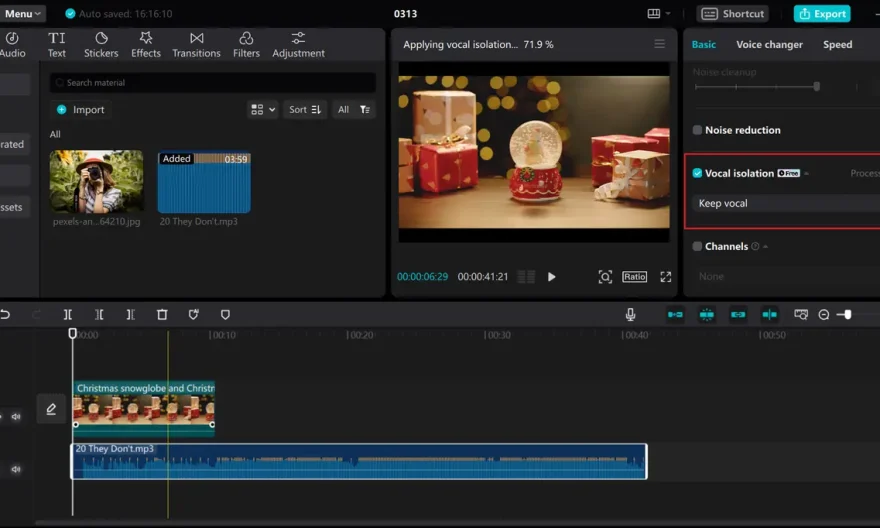Screen dimensions: 880x528
Task: Click the delete clip trash icon
Action: click(162, 315)
